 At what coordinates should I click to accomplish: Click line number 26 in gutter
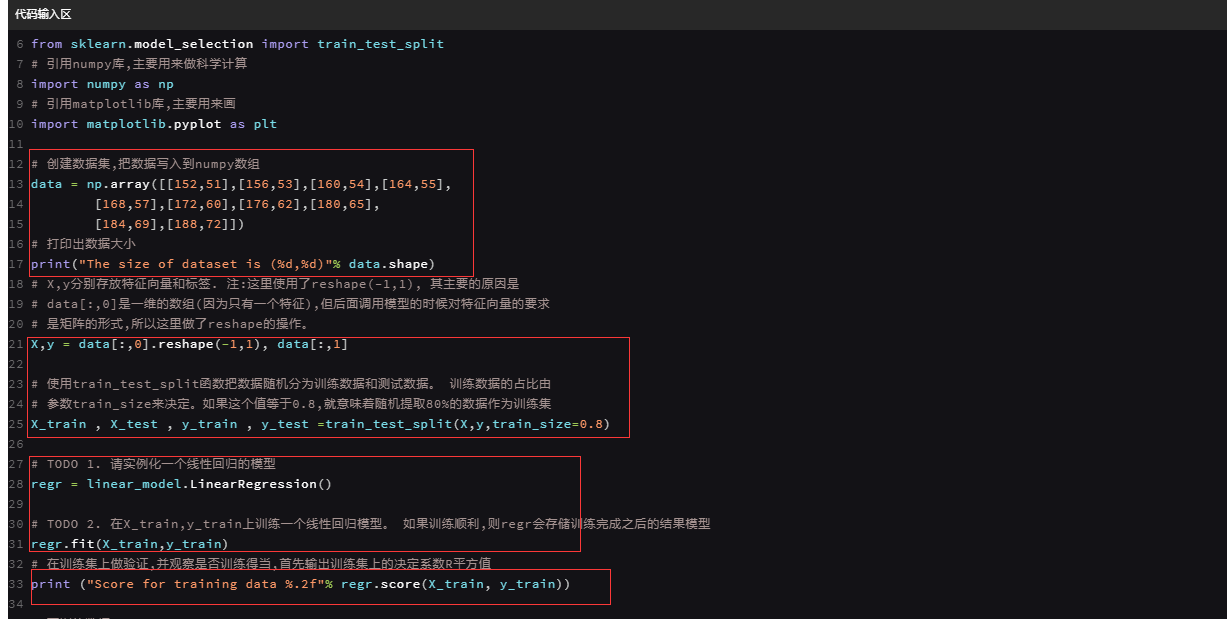(15, 444)
